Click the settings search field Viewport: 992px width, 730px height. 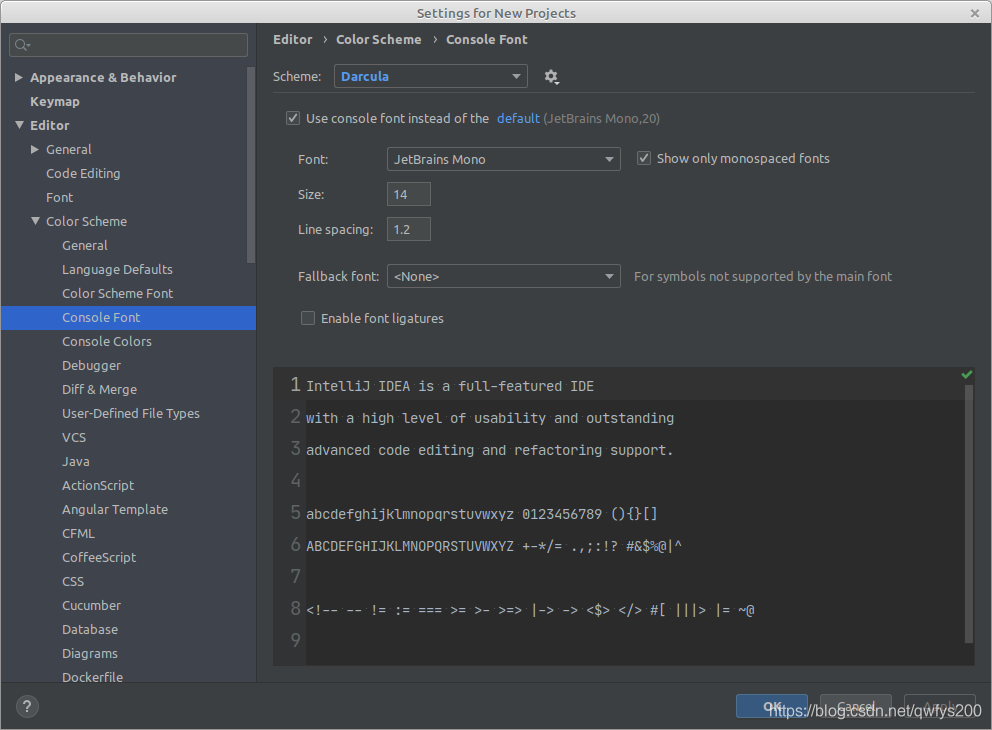click(128, 45)
